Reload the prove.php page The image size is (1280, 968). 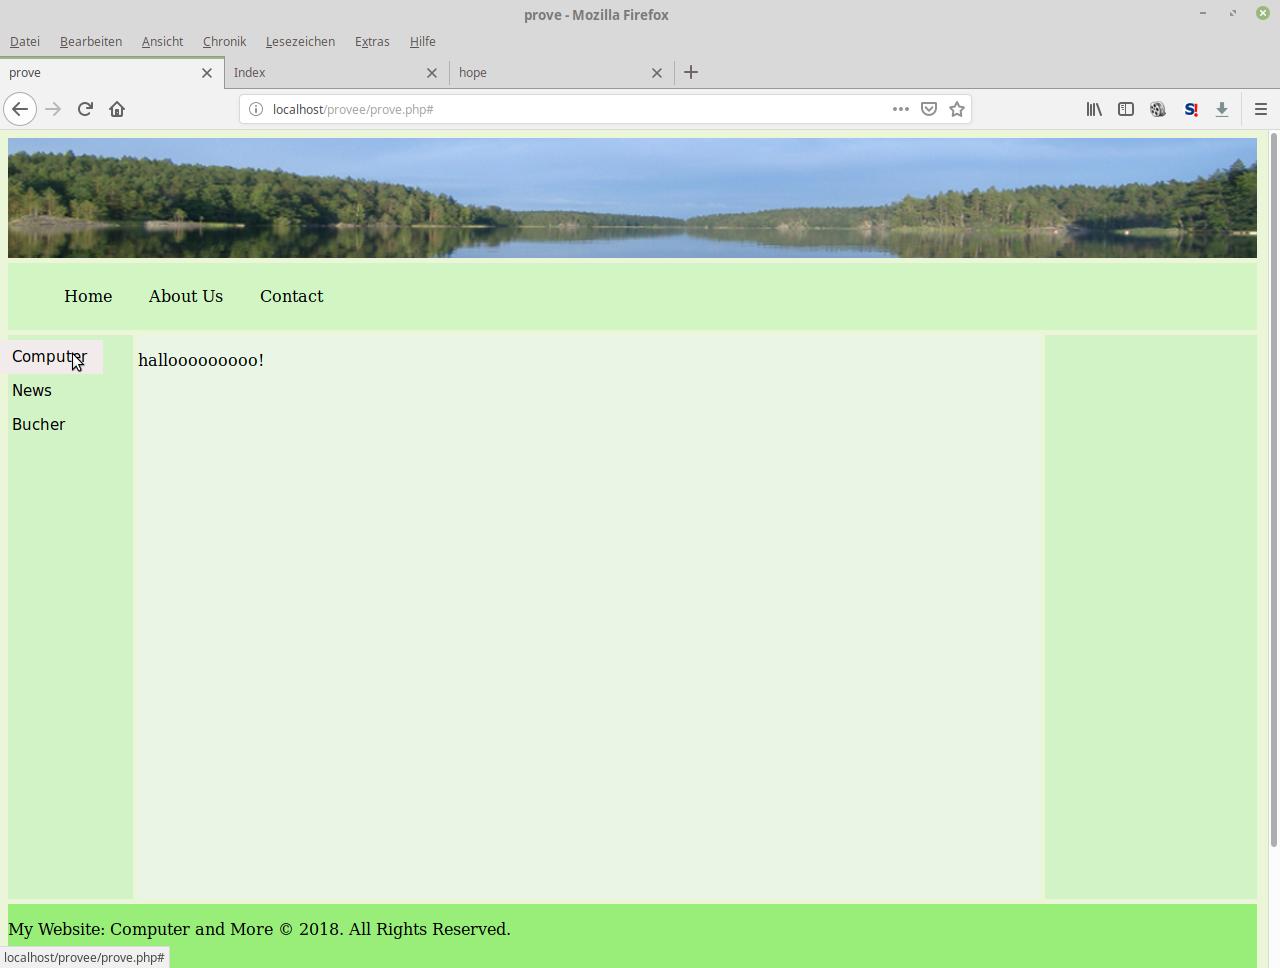[84, 109]
